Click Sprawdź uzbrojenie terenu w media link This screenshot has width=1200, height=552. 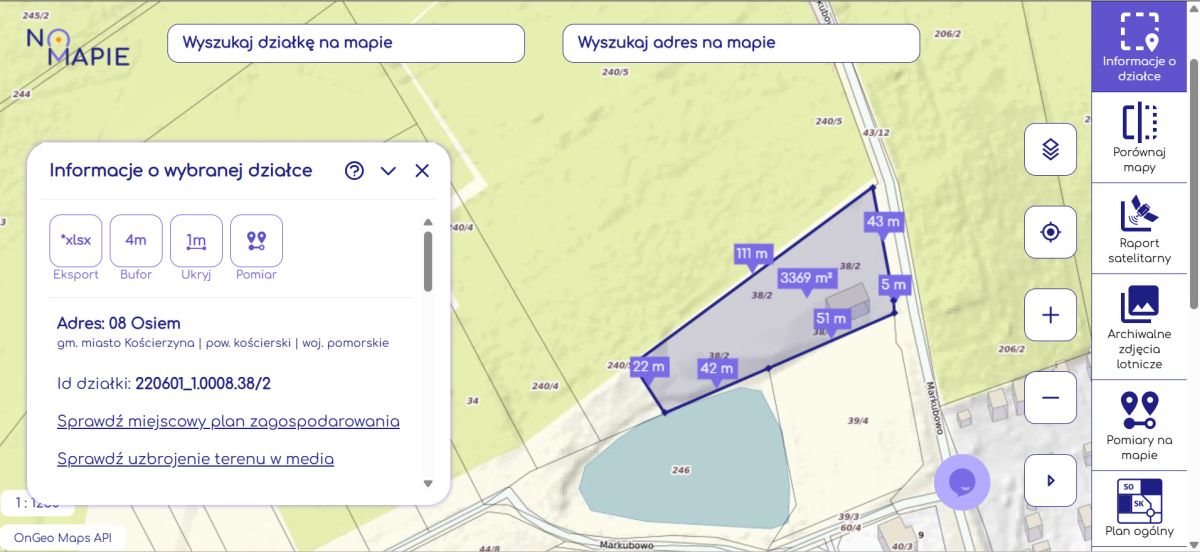click(195, 459)
